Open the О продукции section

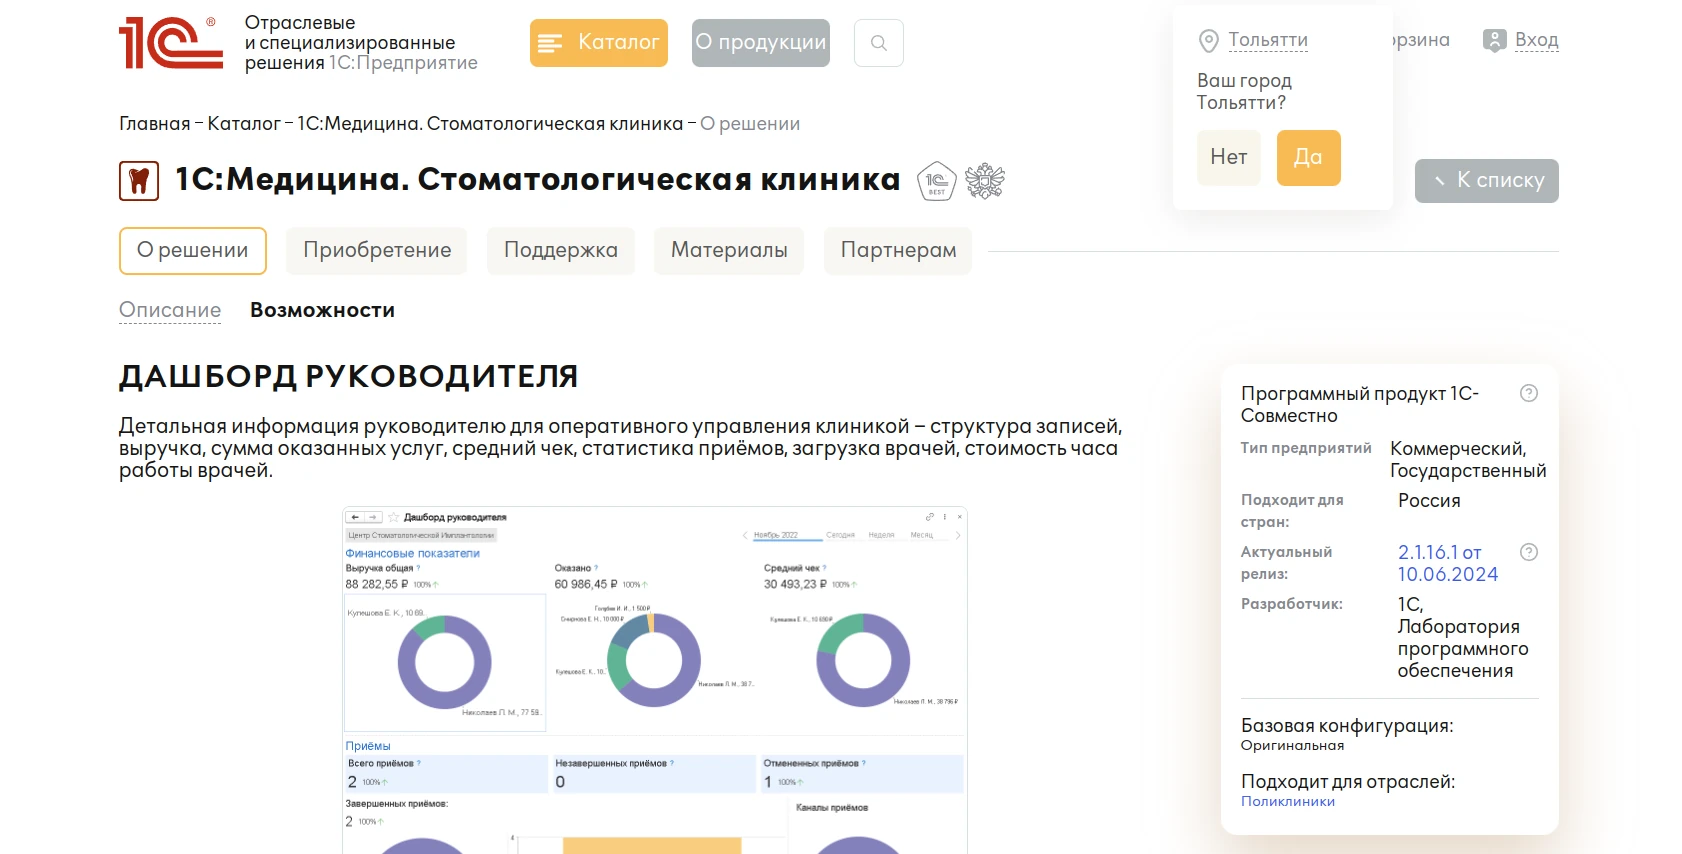click(761, 43)
